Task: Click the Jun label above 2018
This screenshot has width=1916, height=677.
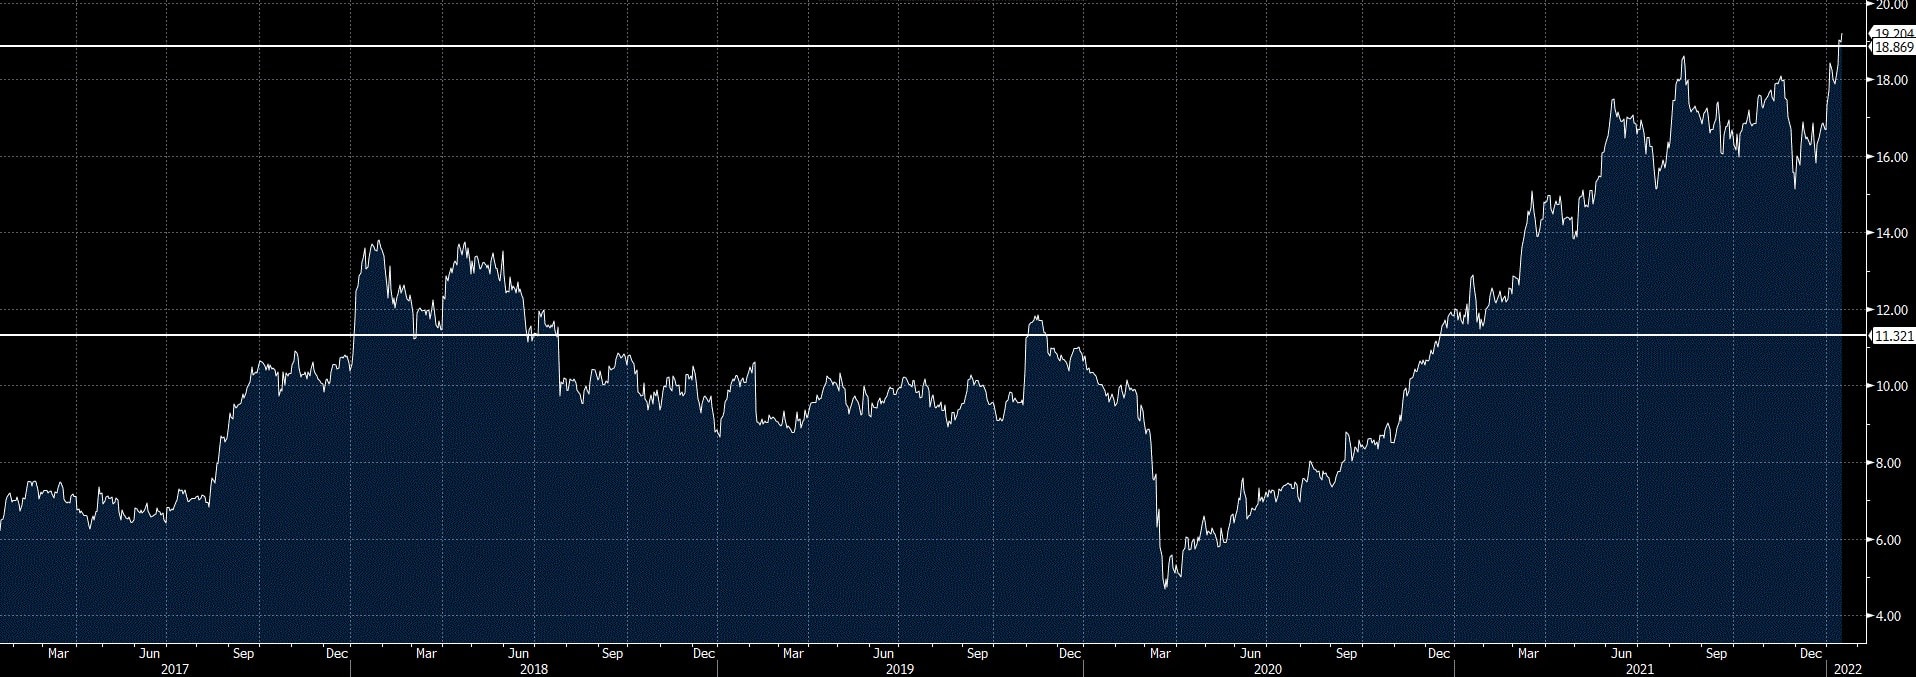Action: pyautogui.click(x=519, y=654)
